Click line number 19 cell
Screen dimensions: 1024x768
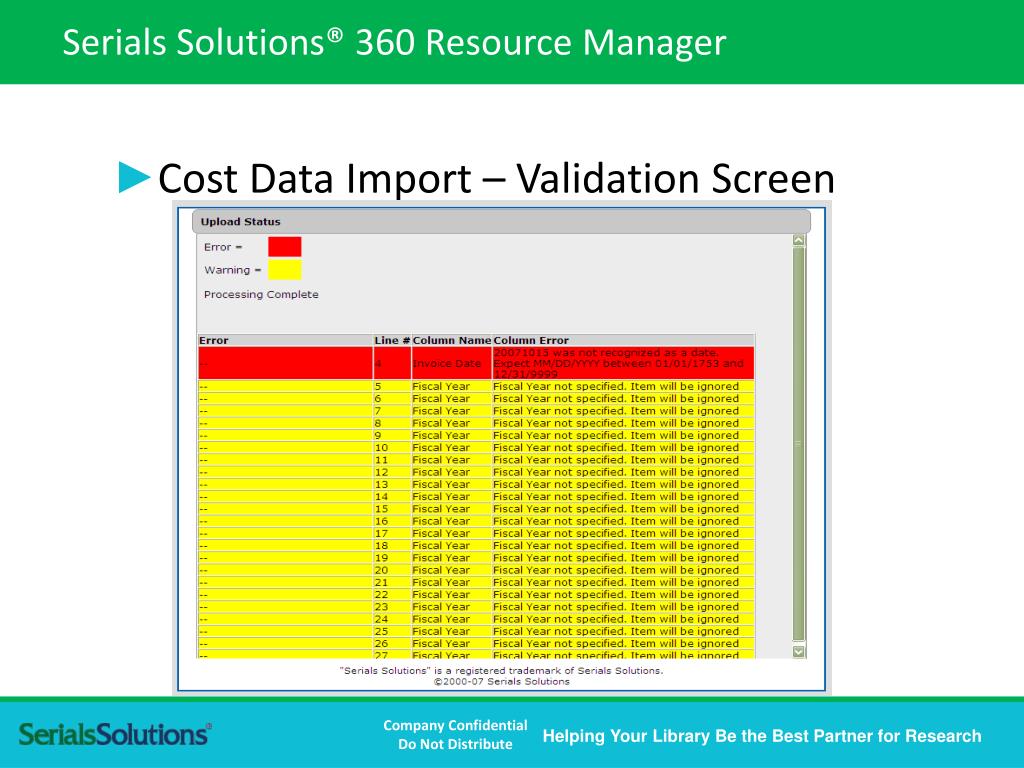click(392, 558)
